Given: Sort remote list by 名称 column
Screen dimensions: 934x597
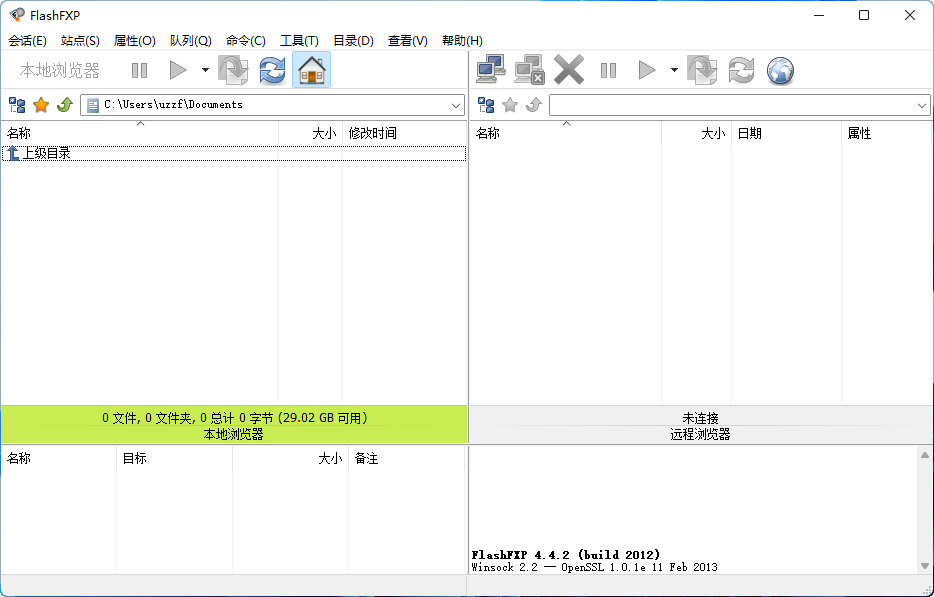Looking at the screenshot, I should click(x=566, y=133).
